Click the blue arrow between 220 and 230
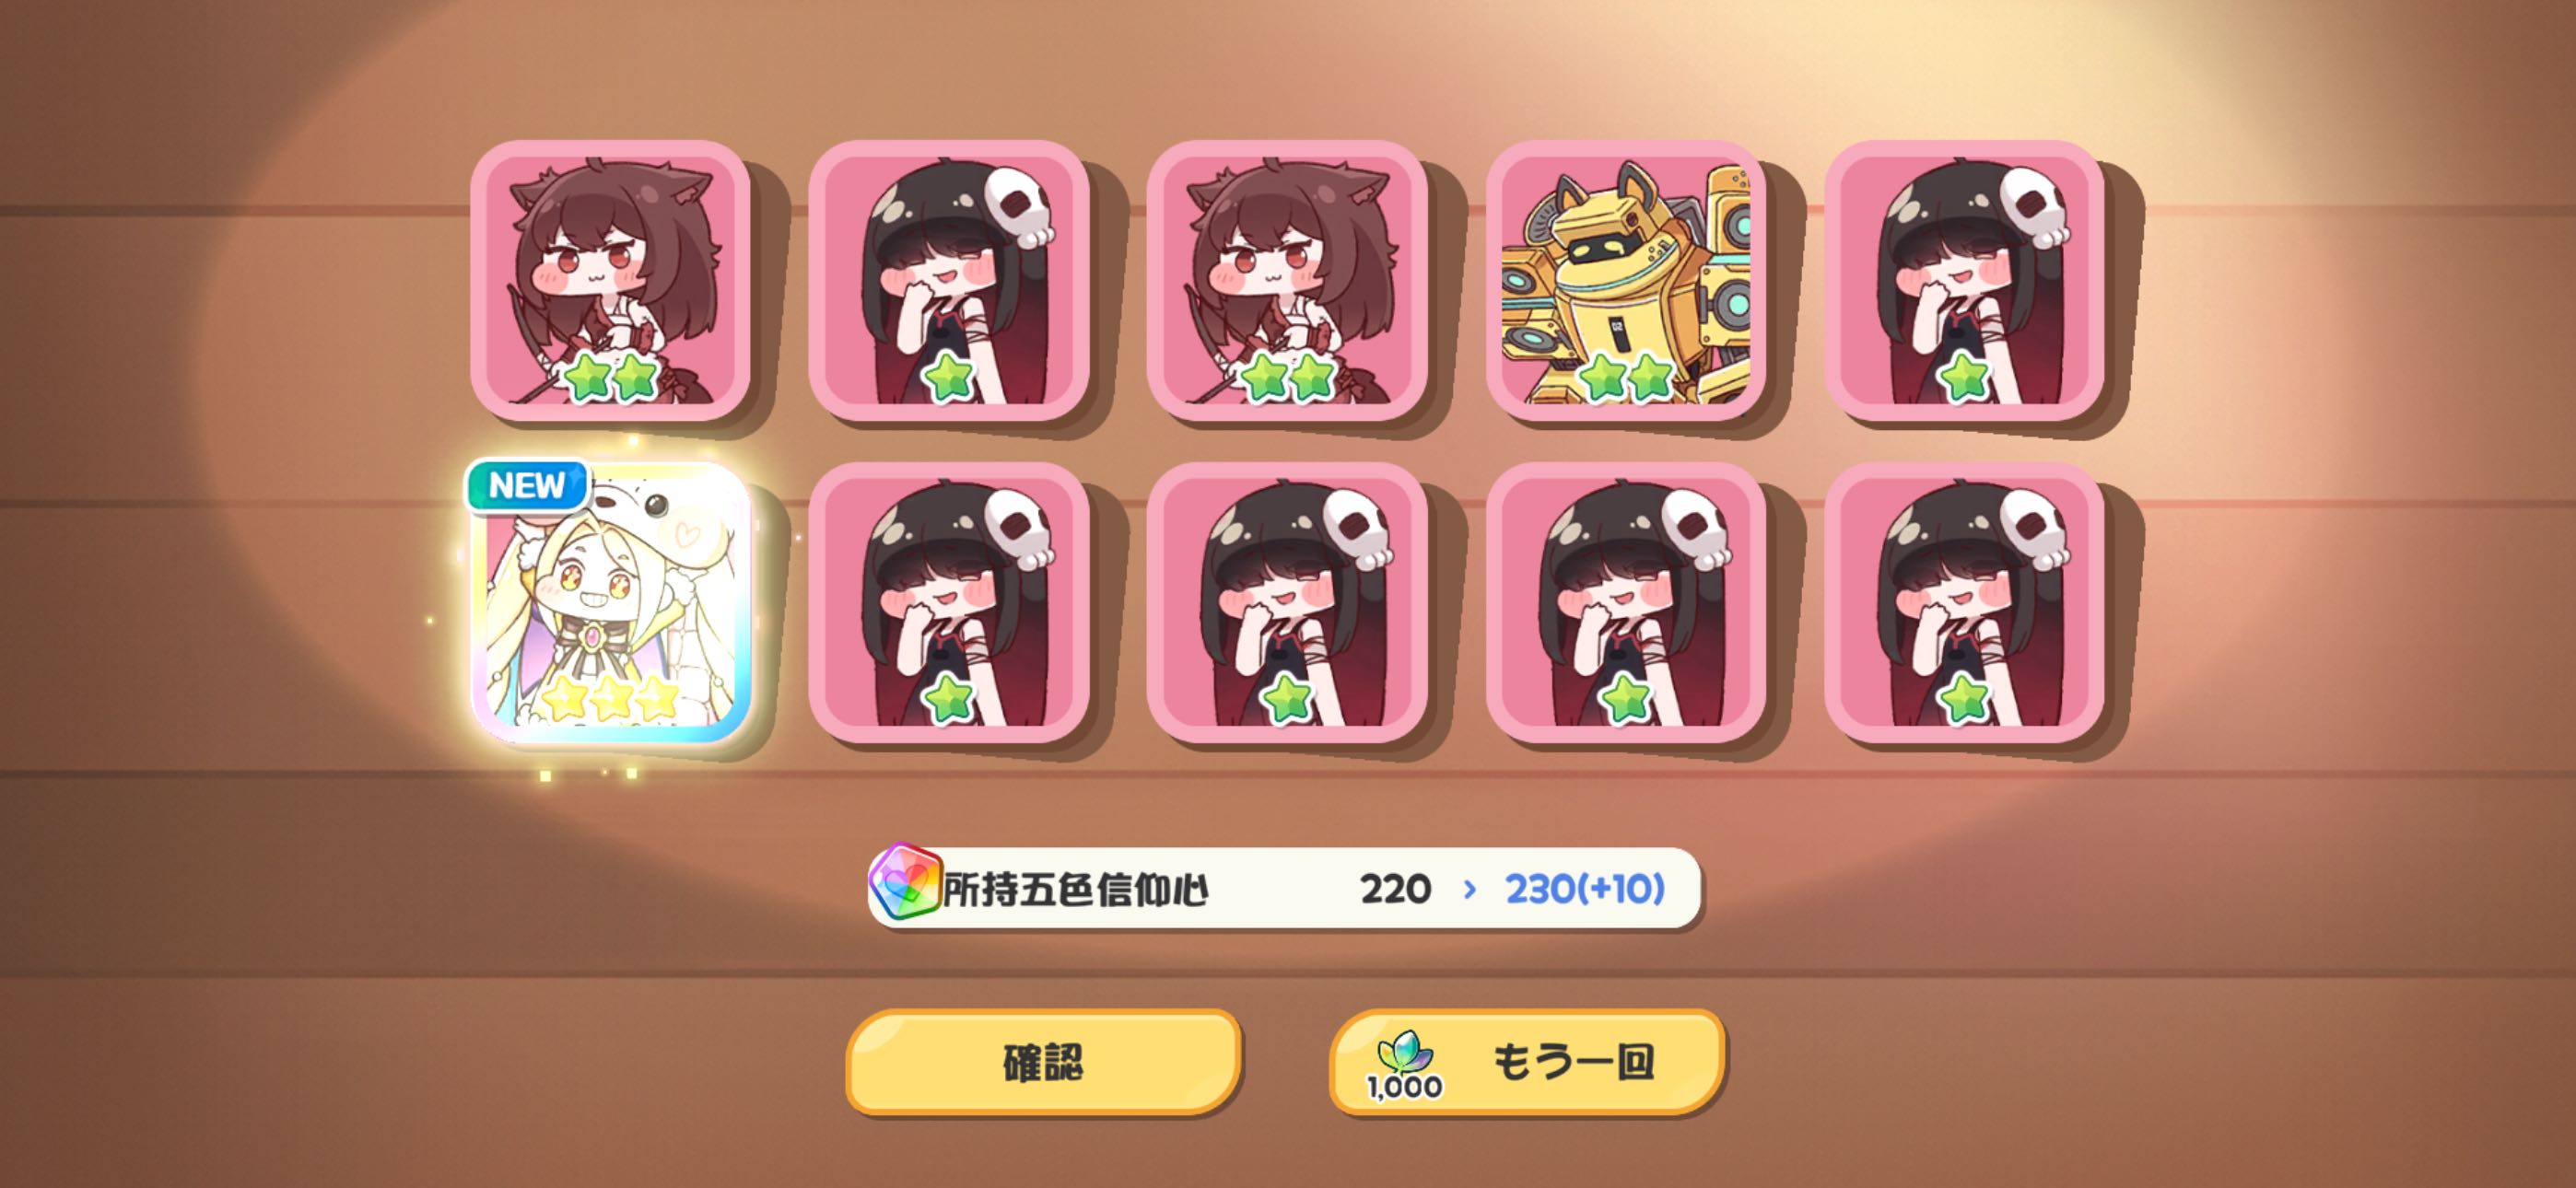2576x1188 pixels. (x=1469, y=889)
